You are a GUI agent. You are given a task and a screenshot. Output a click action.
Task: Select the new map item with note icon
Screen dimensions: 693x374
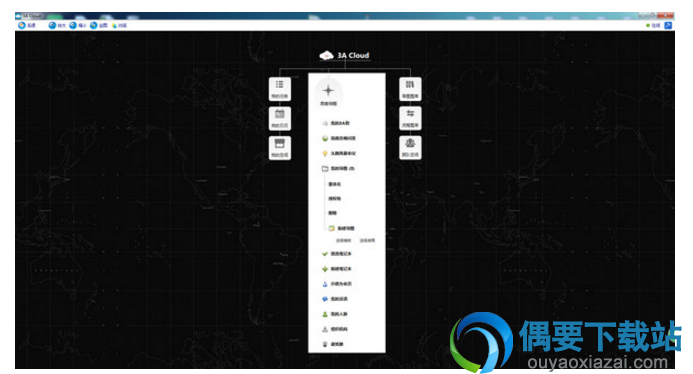pyautogui.click(x=341, y=229)
